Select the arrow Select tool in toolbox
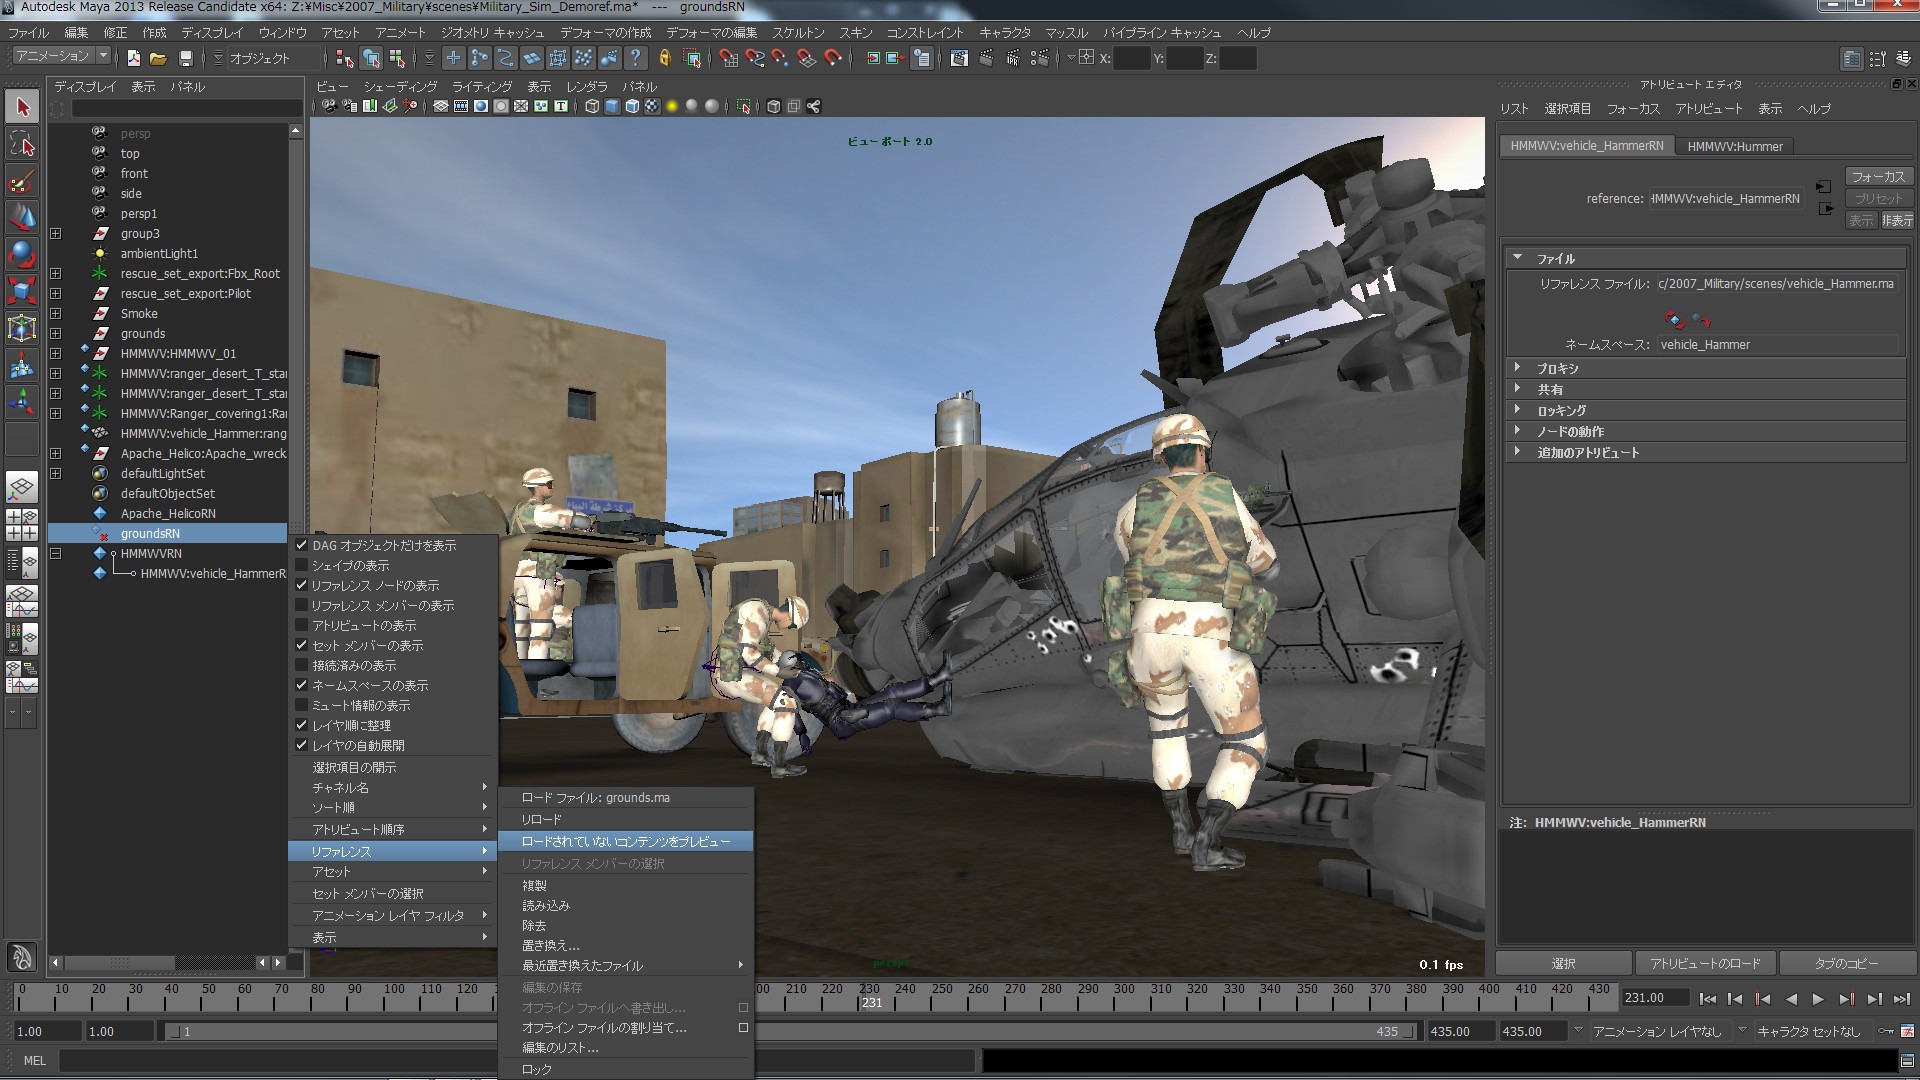Screen dimensions: 1920x1080 [x=22, y=107]
